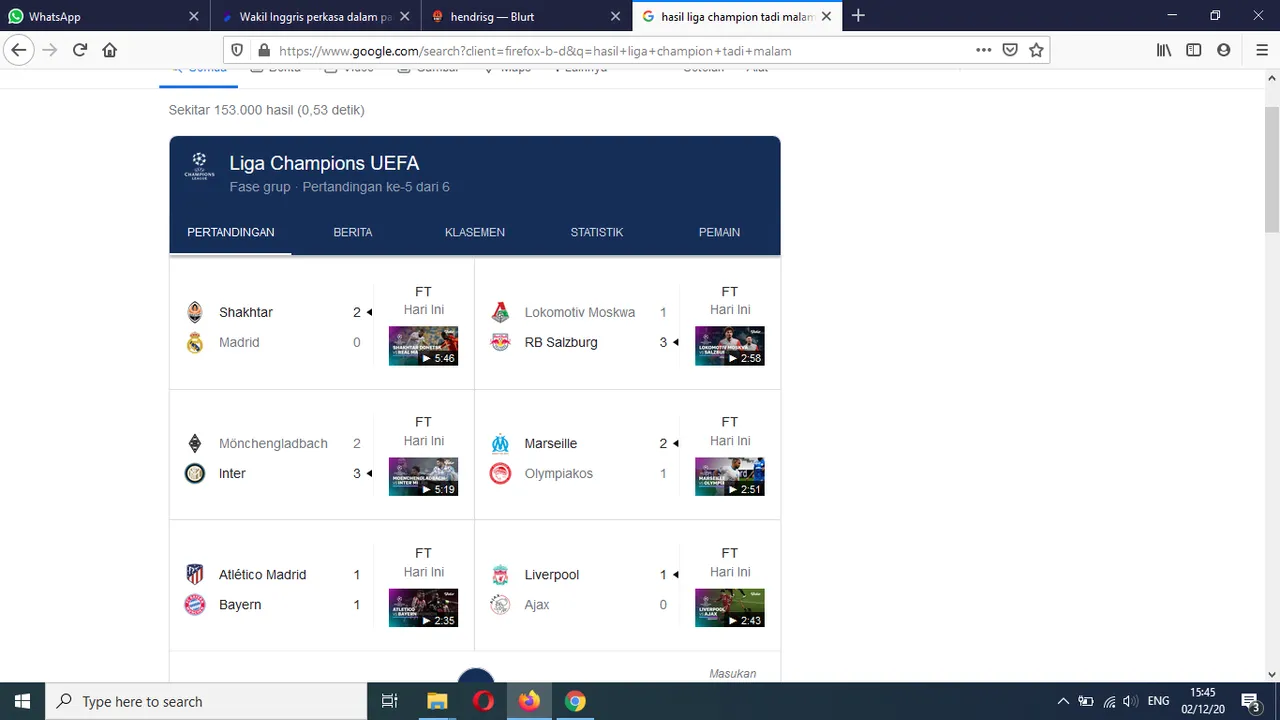
Task: Play the Lokomotiv Moskwa vs Salzburg highlight
Action: (x=730, y=346)
